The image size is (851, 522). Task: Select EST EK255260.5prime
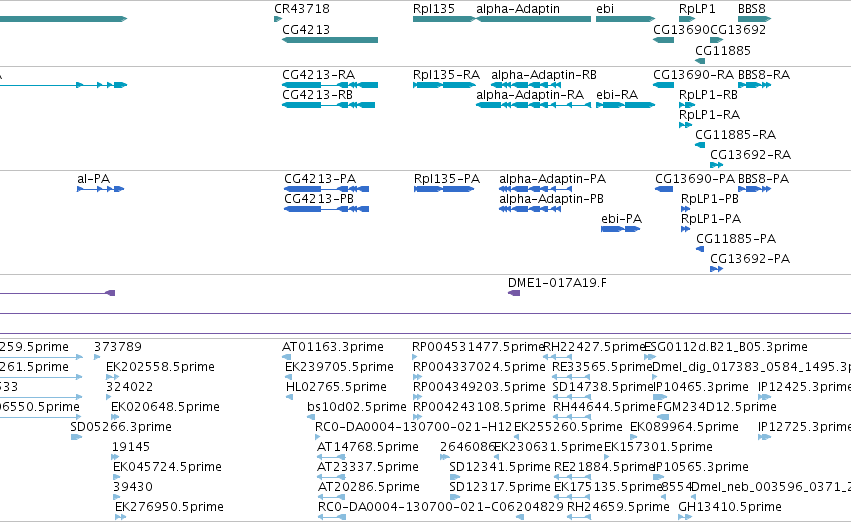[568, 427]
